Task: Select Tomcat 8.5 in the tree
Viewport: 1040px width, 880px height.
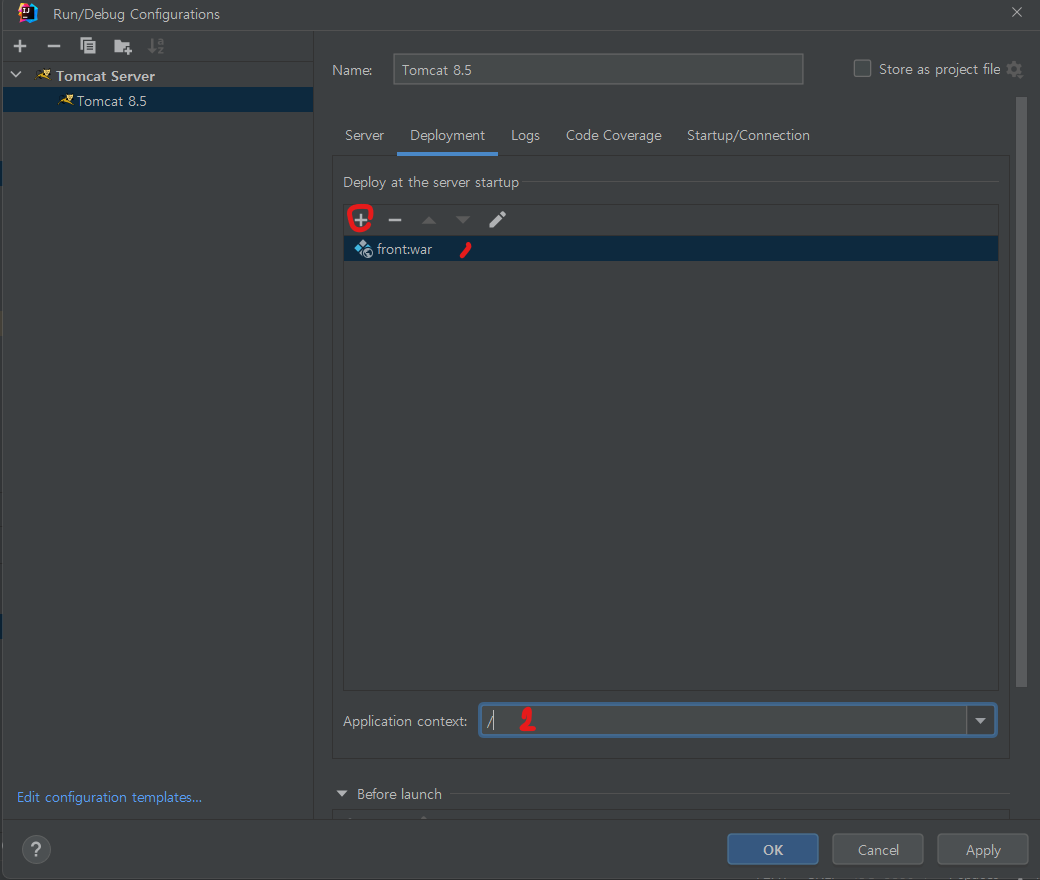Action: 158,101
